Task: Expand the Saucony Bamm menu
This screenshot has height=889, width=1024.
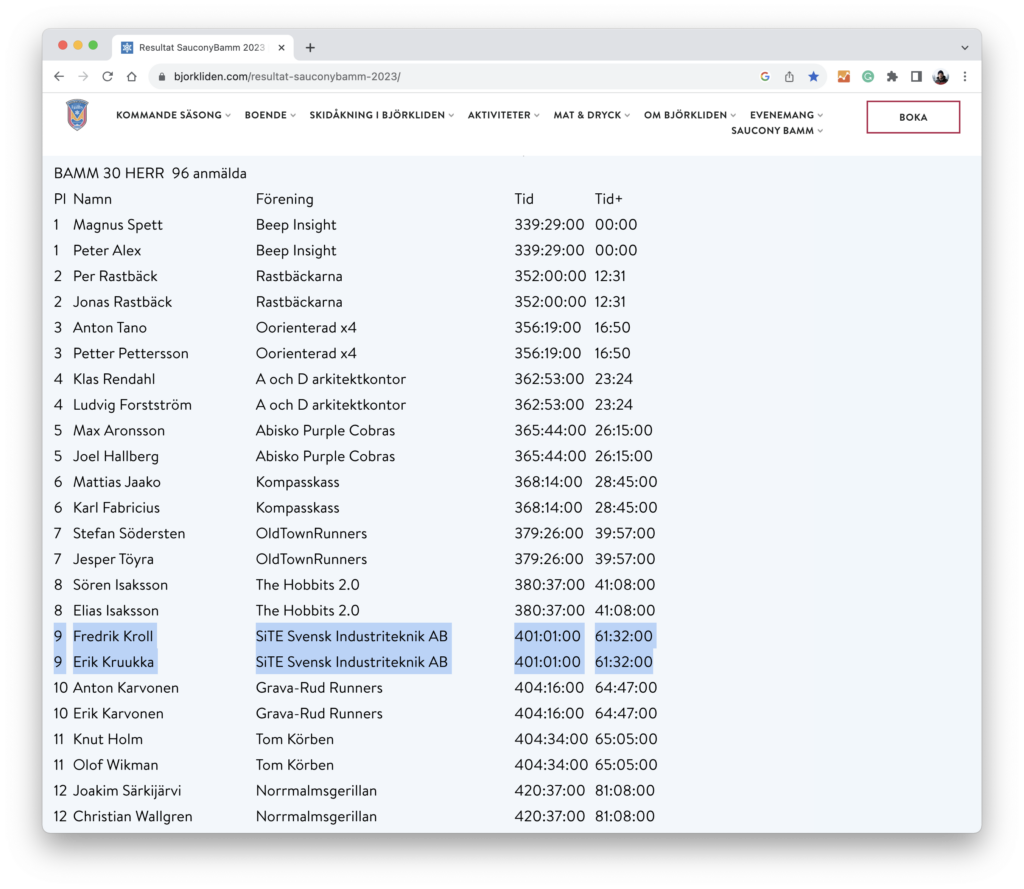Action: [x=776, y=131]
